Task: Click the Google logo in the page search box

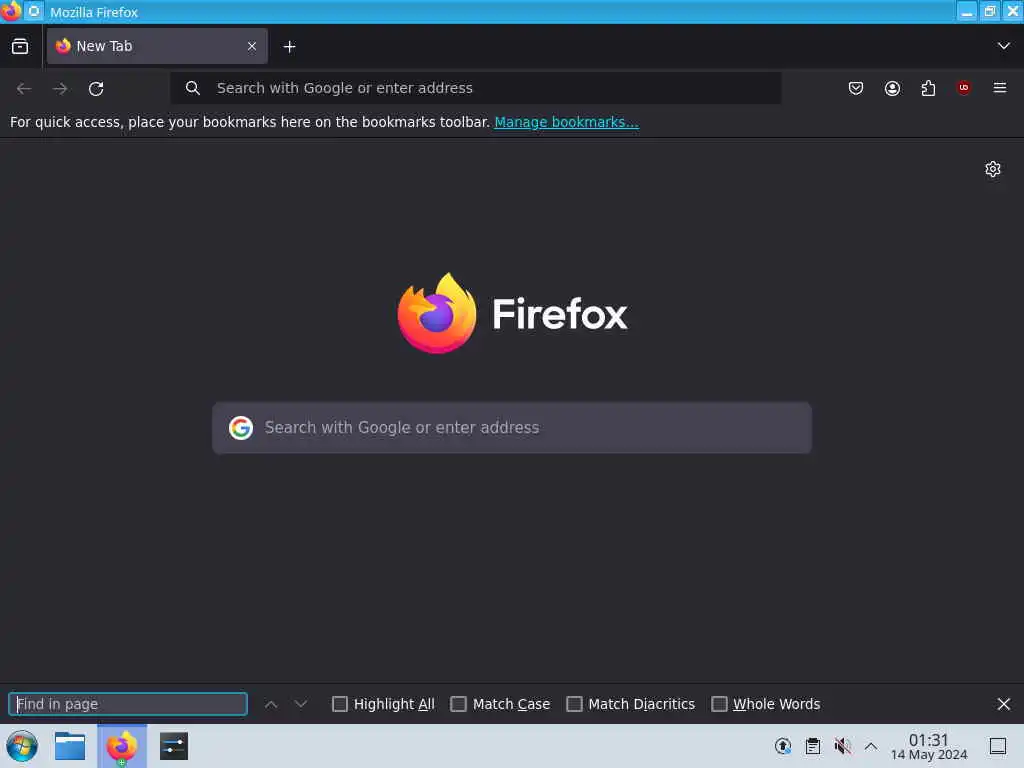Action: pyautogui.click(x=240, y=428)
